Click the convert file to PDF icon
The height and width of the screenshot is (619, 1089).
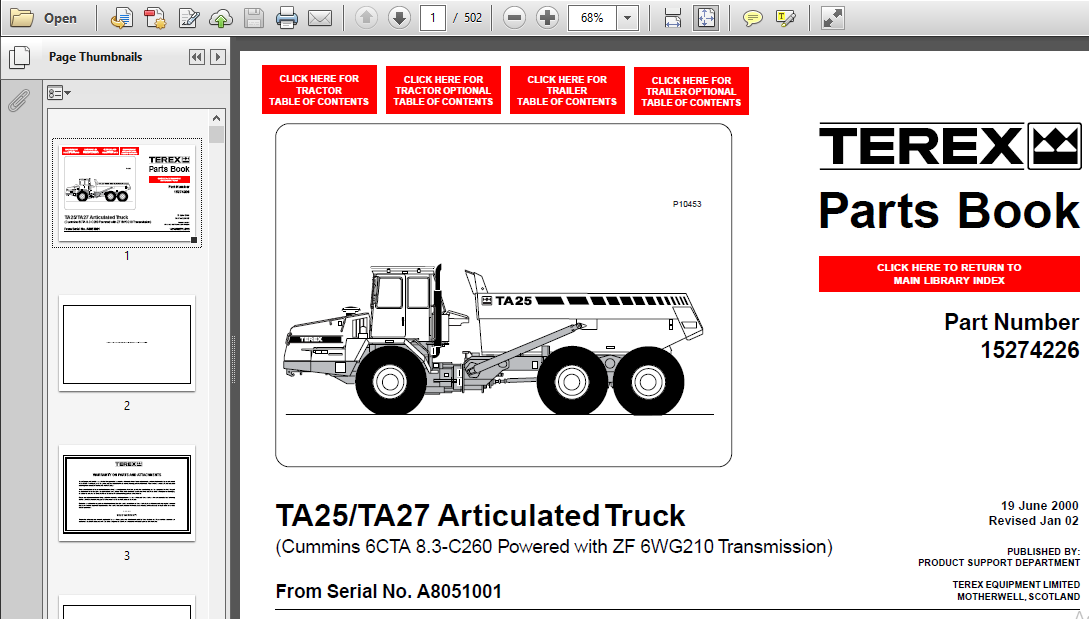click(122, 18)
